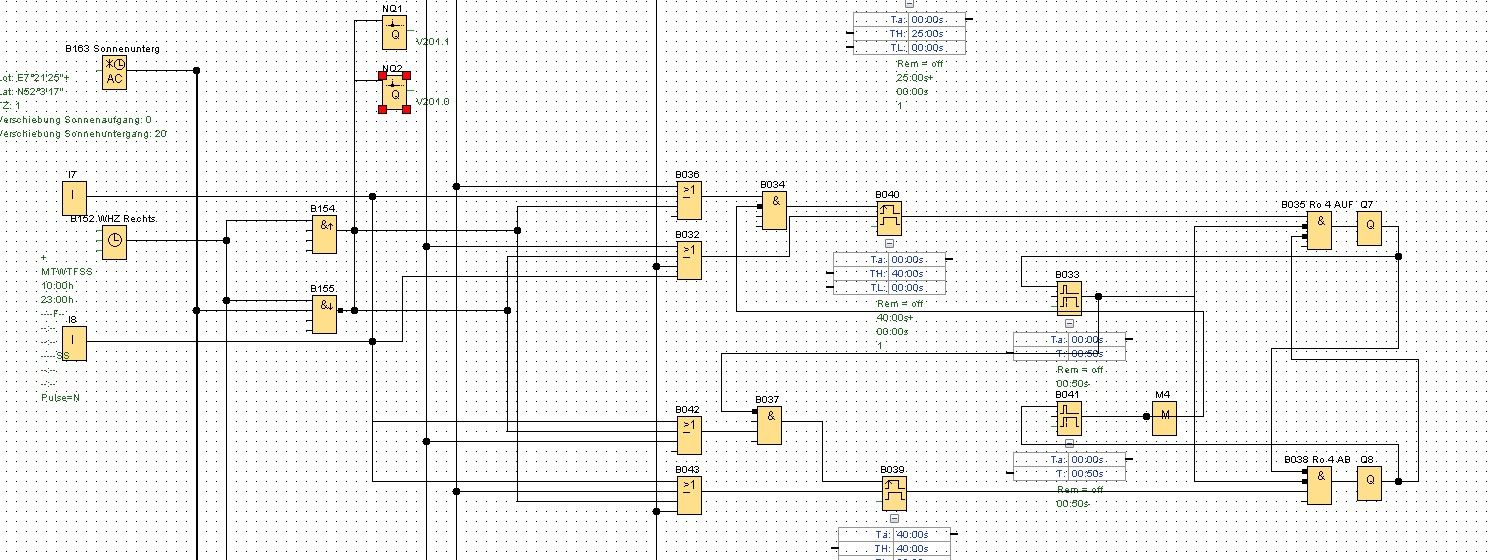Click the V201.1 label beside NQ1

(433, 42)
